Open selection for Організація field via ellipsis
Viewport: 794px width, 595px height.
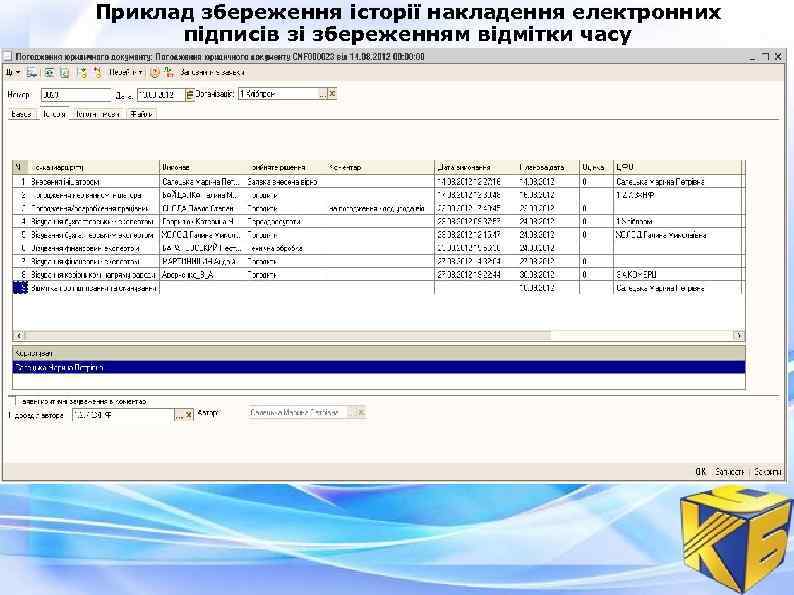pyautogui.click(x=323, y=94)
